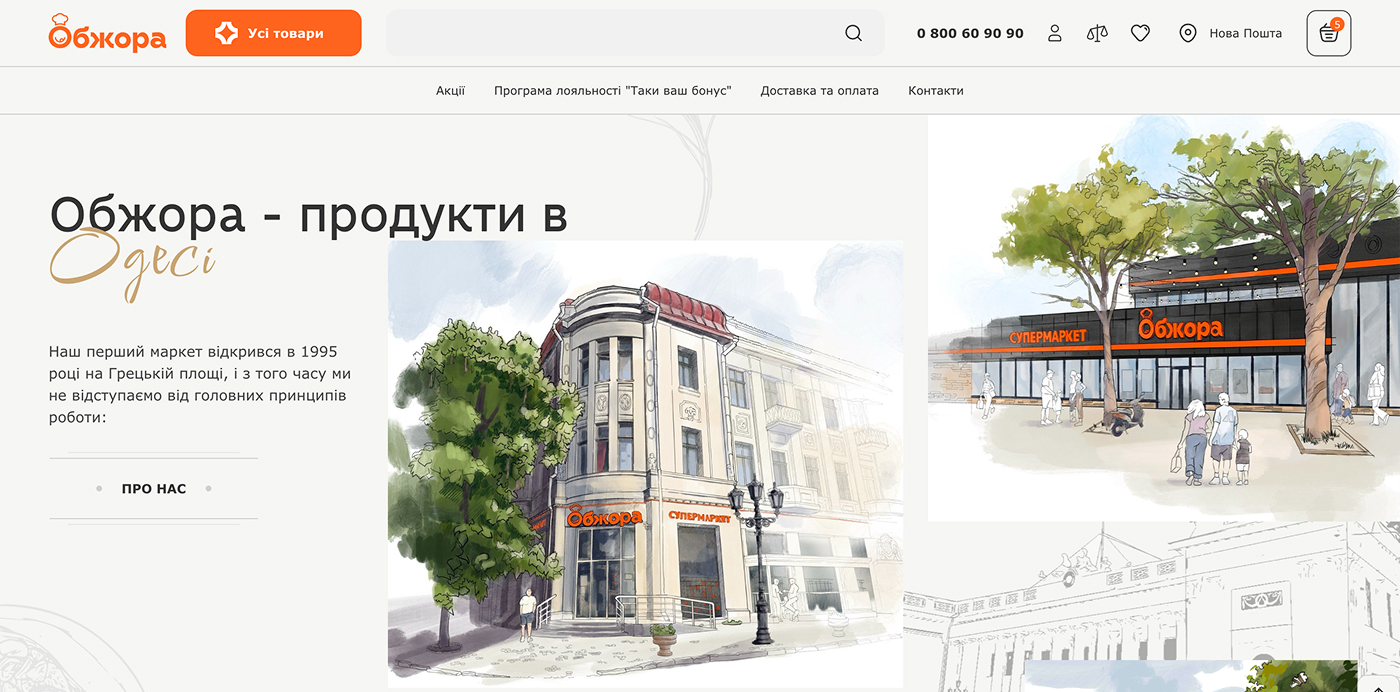Image resolution: width=1400 pixels, height=692 pixels.
Task: Select Нова Пошта delivery option
Action: click(x=1245, y=33)
